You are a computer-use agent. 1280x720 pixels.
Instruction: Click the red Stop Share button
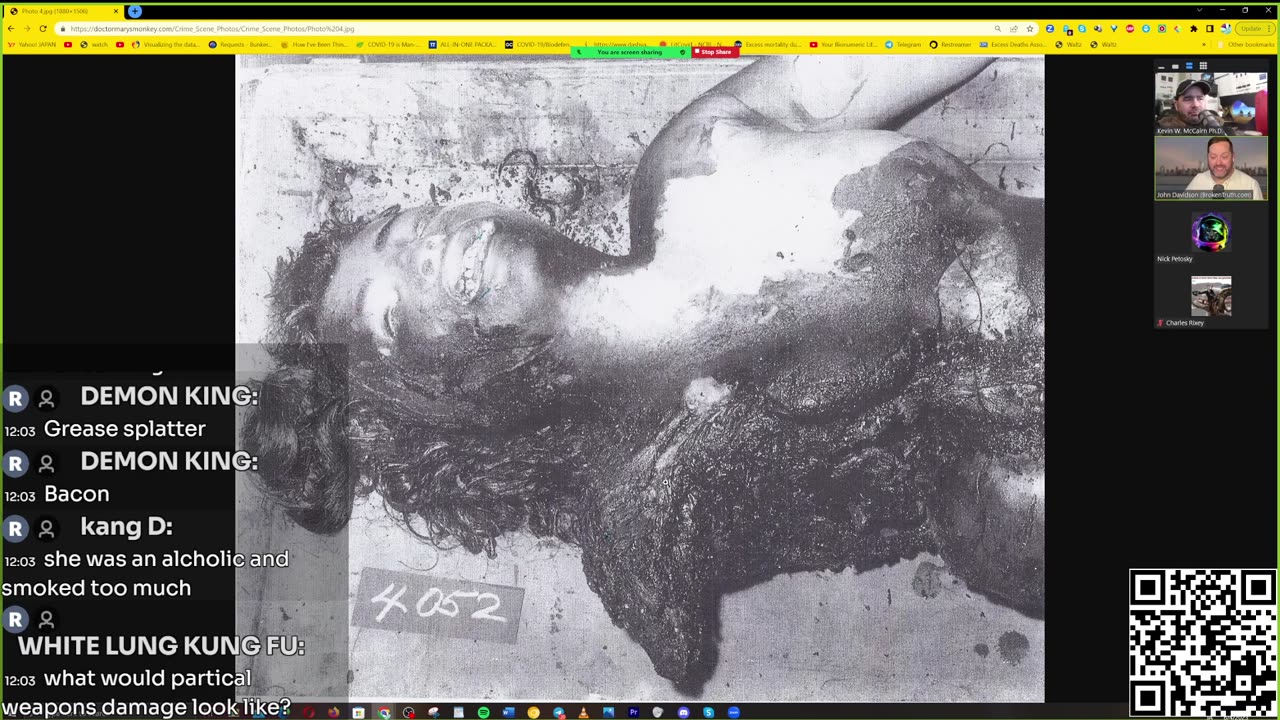coord(715,52)
